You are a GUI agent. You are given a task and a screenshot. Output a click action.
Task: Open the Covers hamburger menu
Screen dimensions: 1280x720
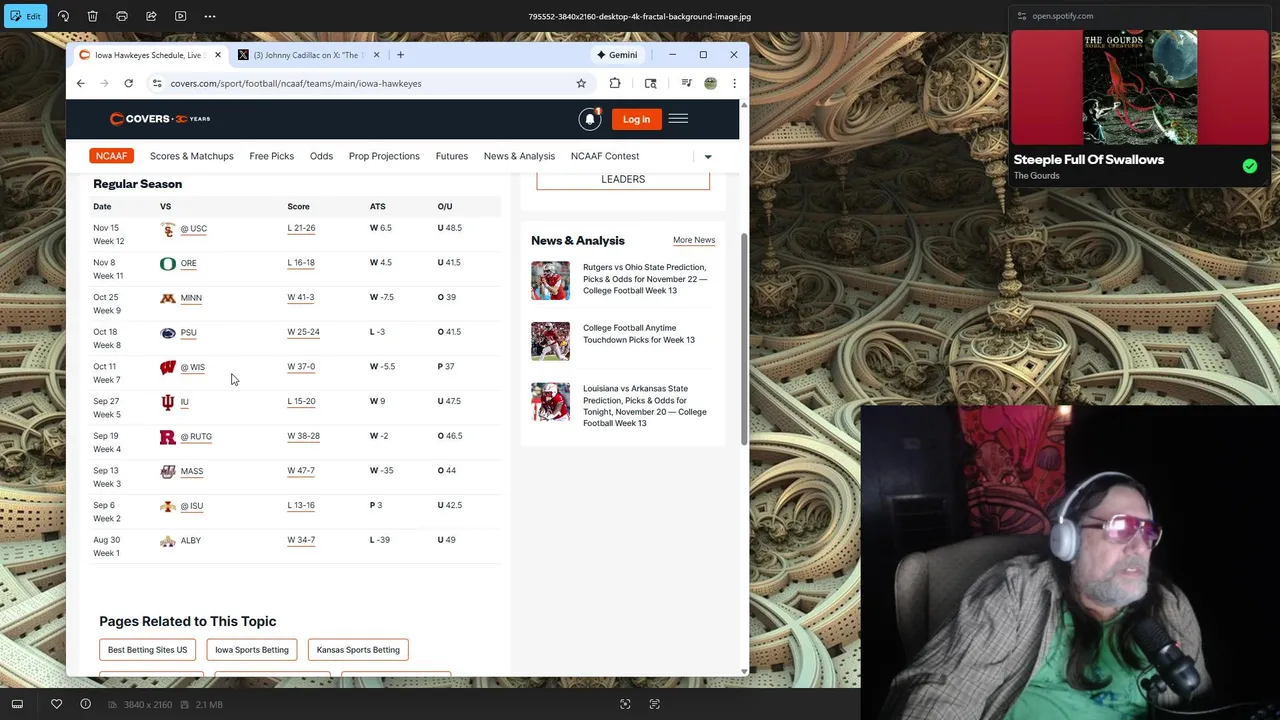tap(678, 119)
